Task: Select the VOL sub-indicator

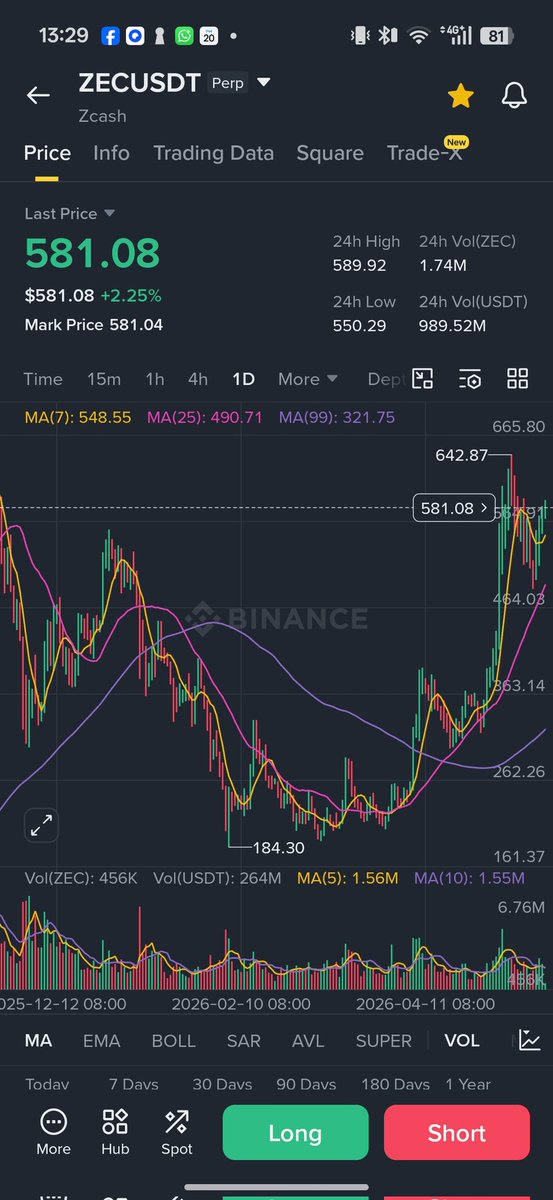Action: coord(461,1041)
